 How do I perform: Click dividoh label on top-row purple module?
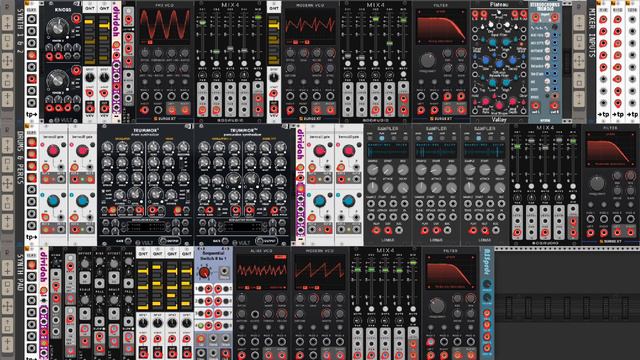[116, 22]
